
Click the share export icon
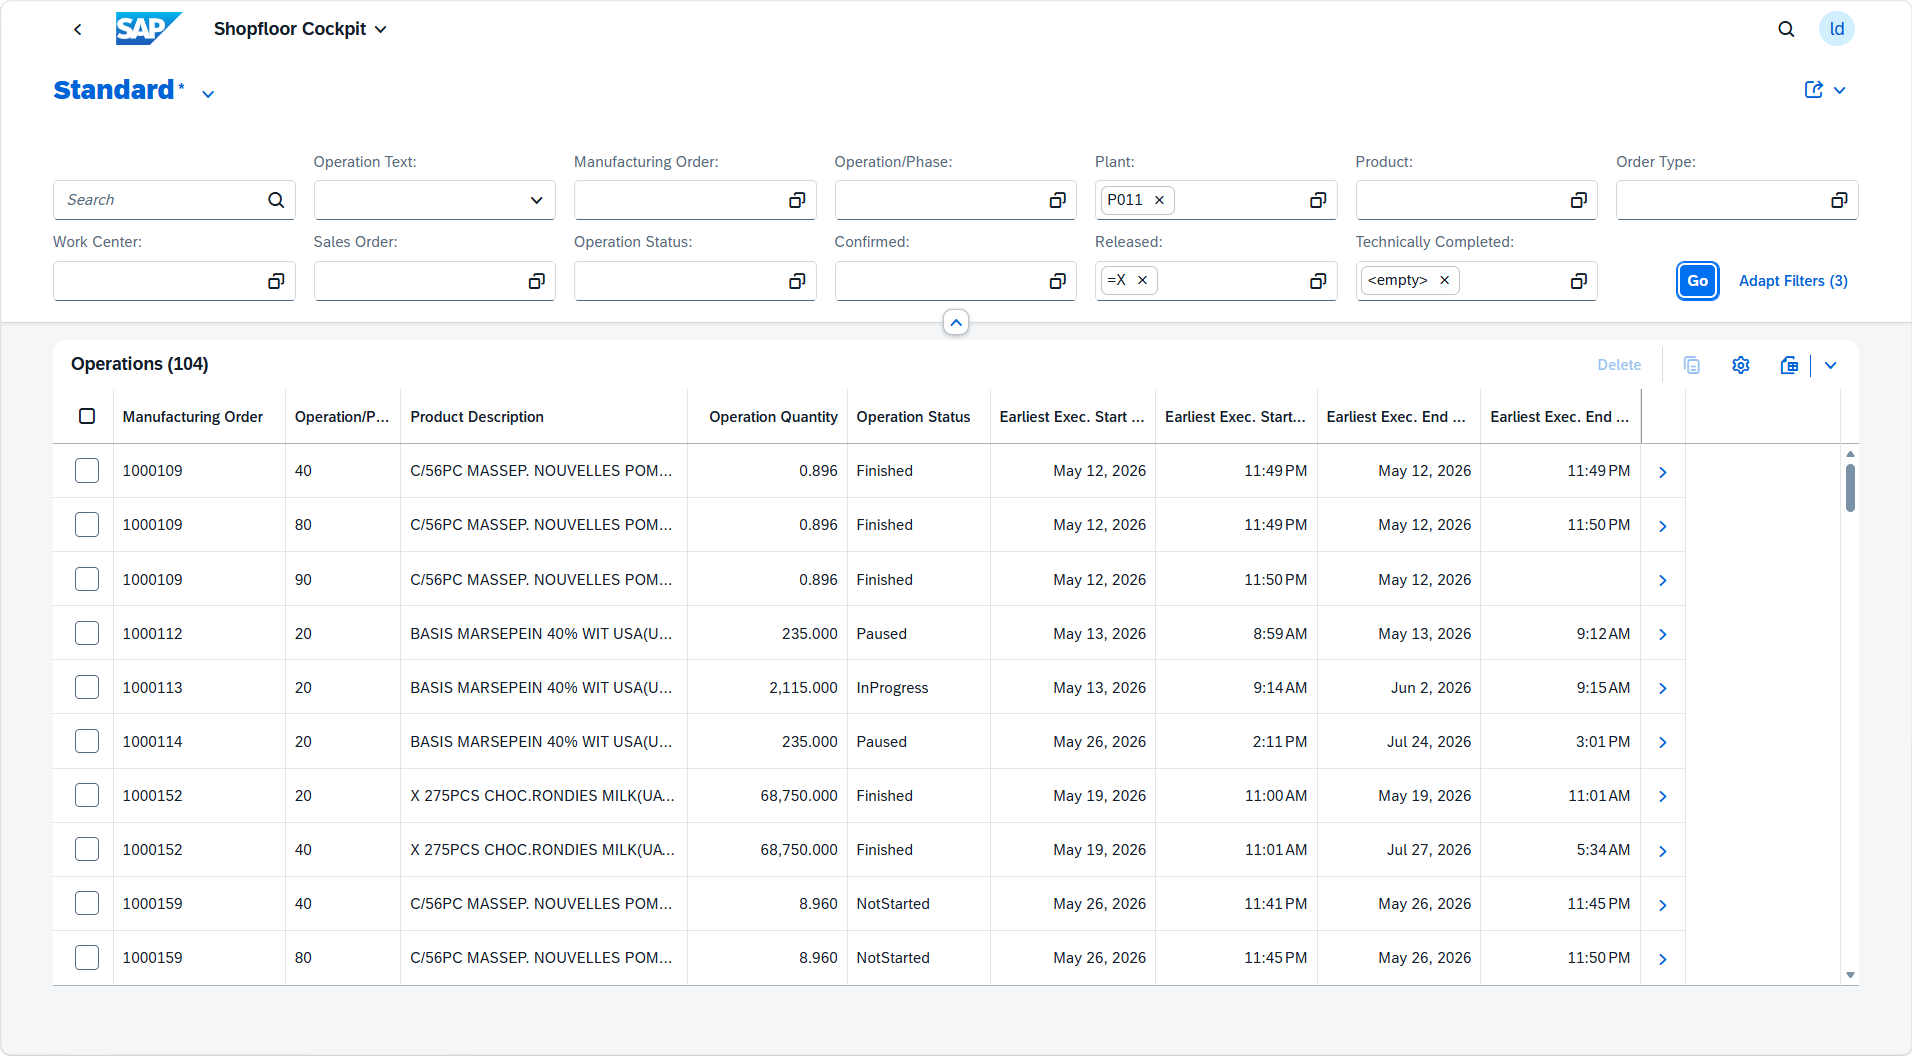coord(1813,90)
